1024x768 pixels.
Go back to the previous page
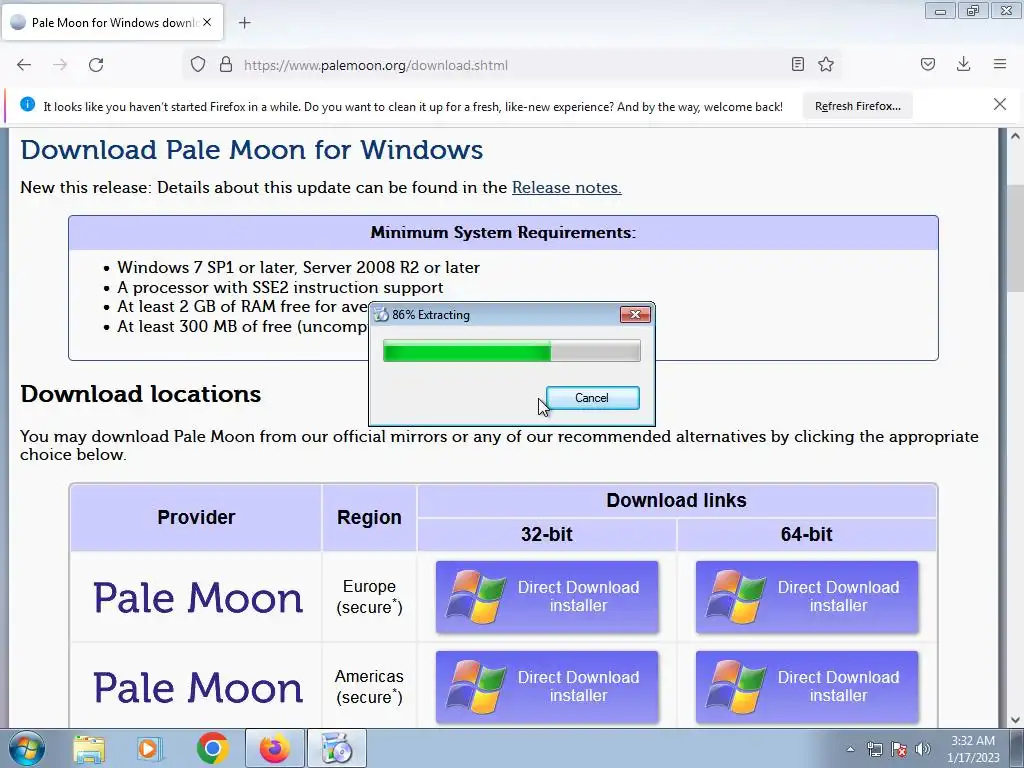coord(24,65)
